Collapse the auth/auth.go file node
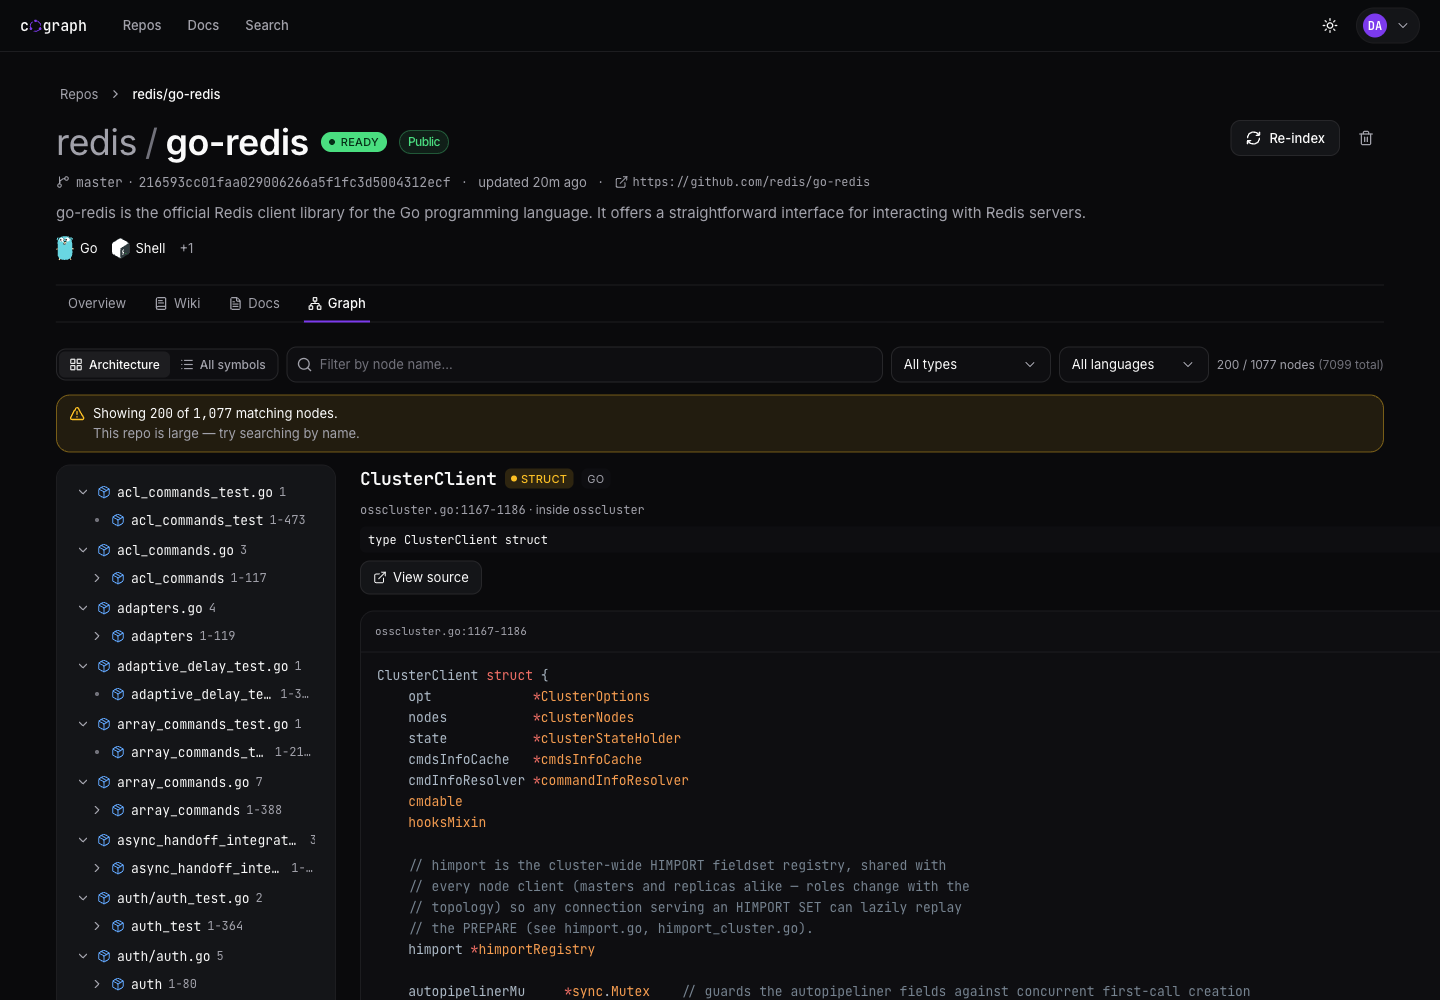Viewport: 1440px width, 1000px height. pos(83,956)
